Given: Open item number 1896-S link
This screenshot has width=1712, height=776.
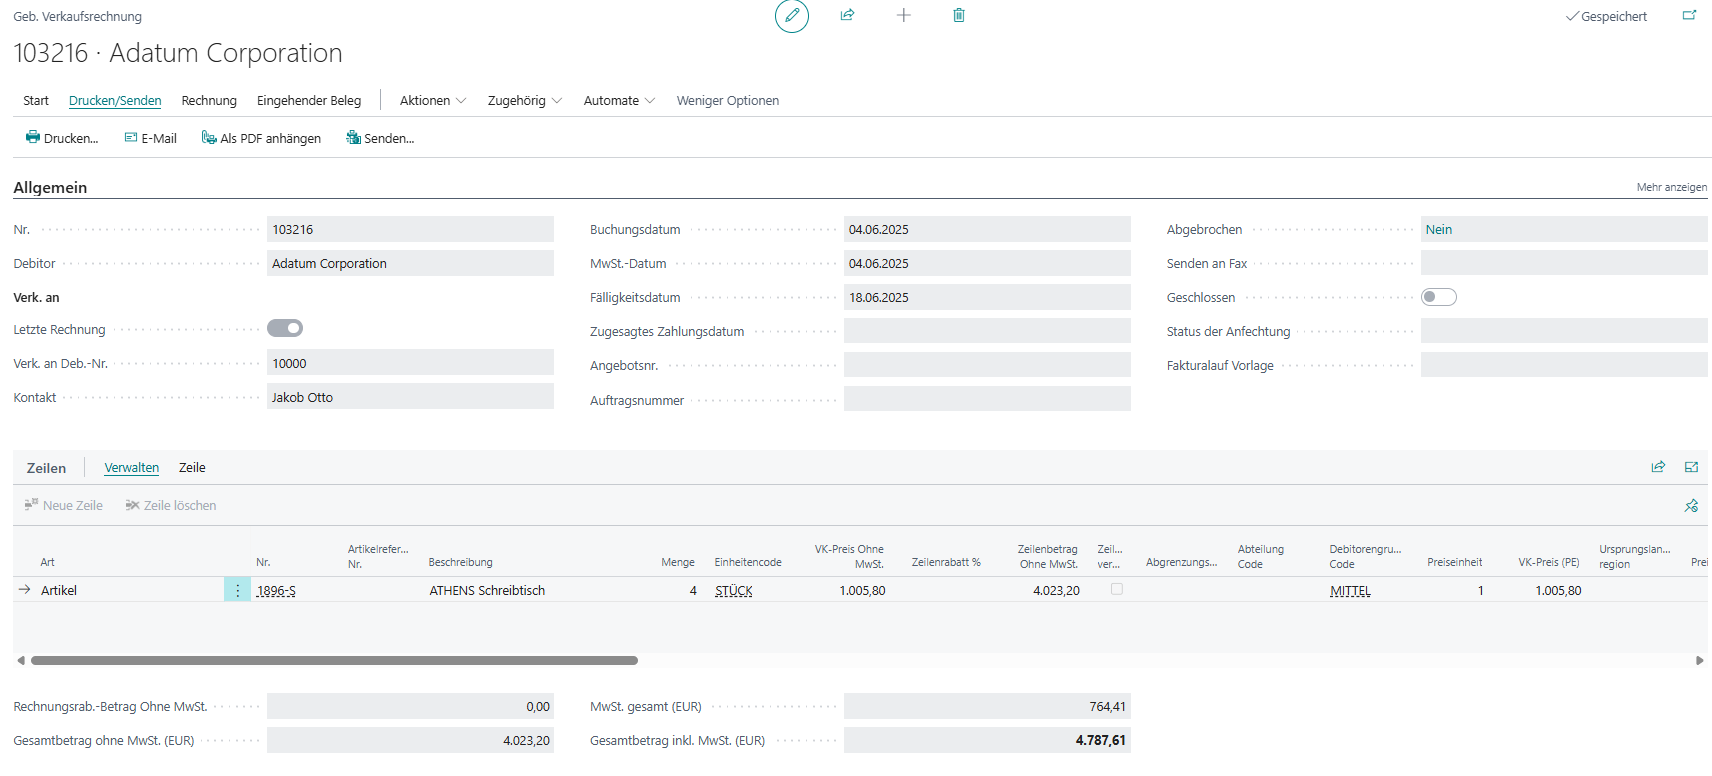Looking at the screenshot, I should (276, 591).
